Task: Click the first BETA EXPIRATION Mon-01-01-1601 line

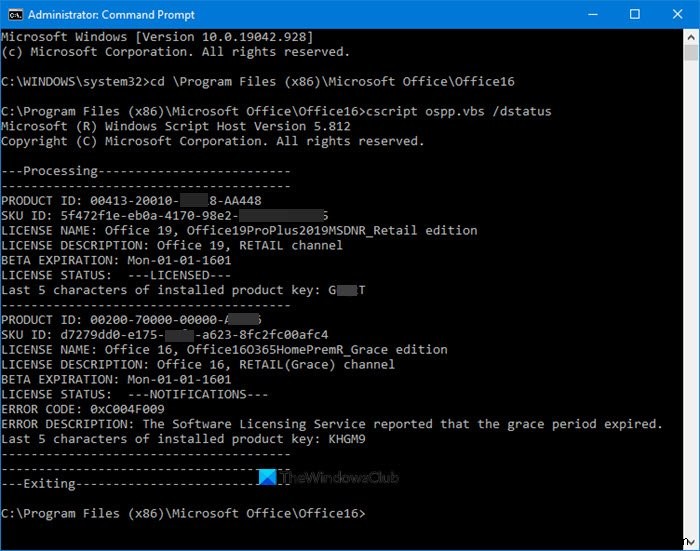Action: (116, 260)
